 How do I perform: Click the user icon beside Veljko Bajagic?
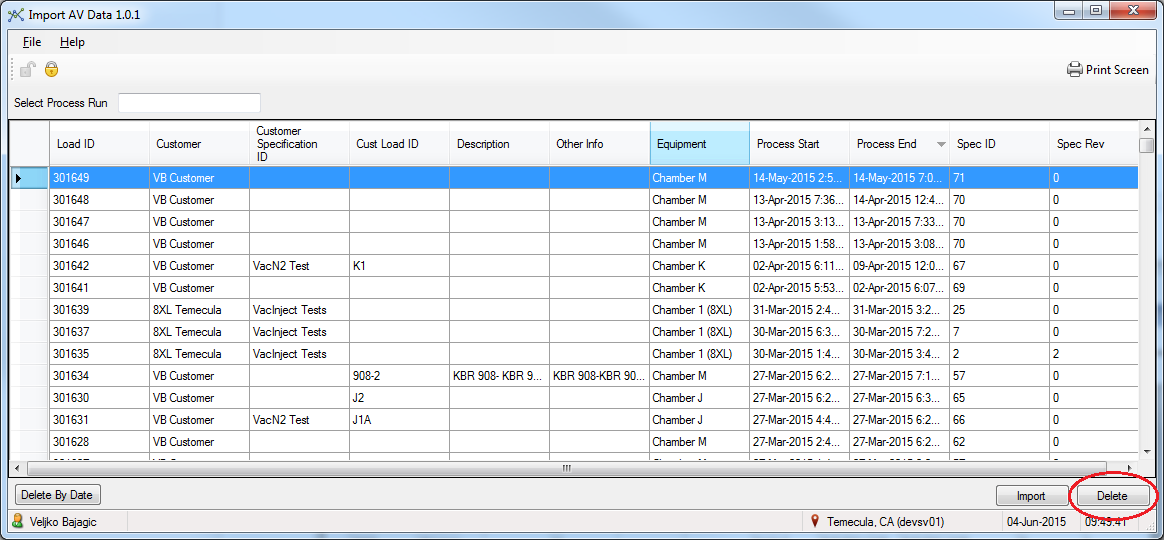click(17, 521)
